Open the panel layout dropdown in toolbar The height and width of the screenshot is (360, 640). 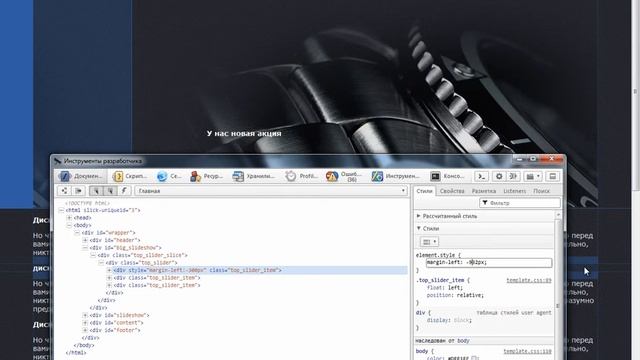[x=533, y=176]
